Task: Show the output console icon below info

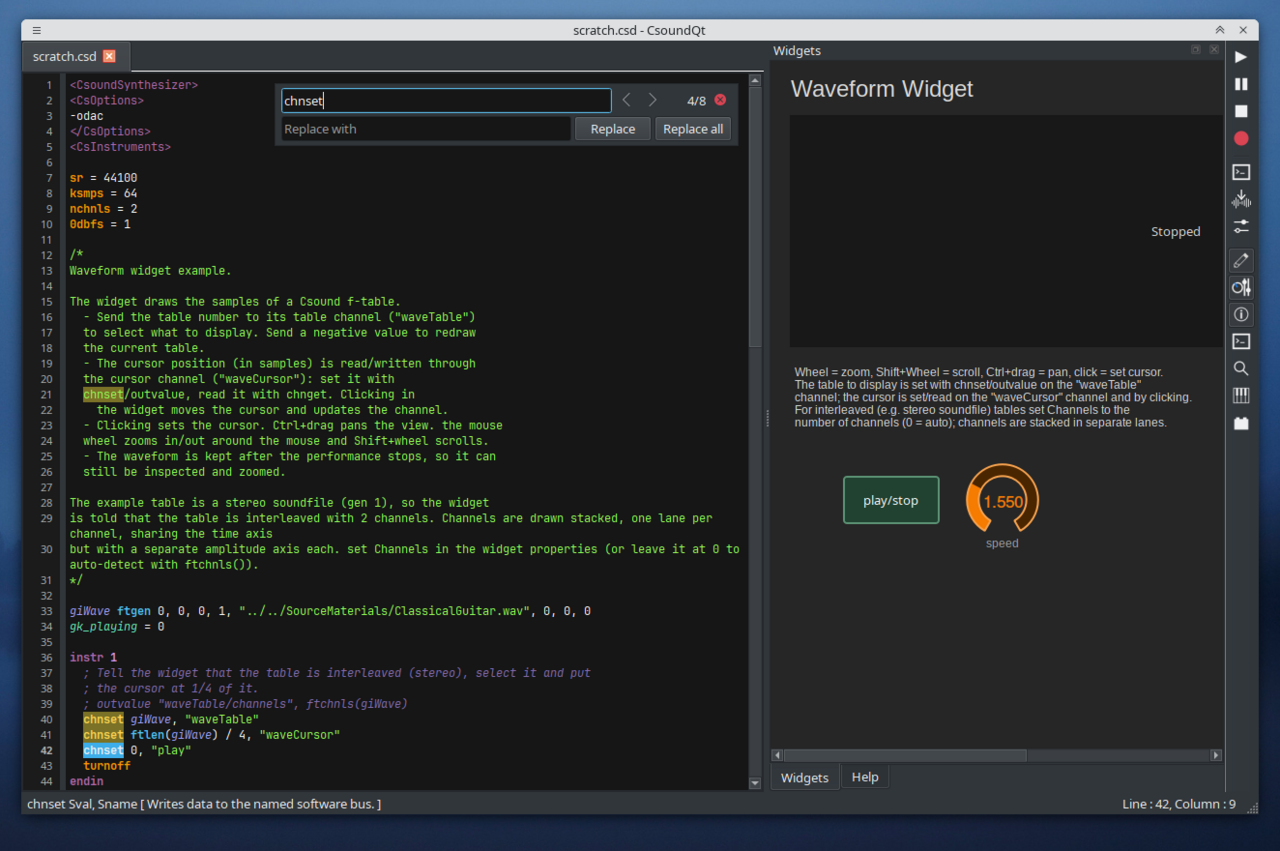Action: click(x=1241, y=341)
